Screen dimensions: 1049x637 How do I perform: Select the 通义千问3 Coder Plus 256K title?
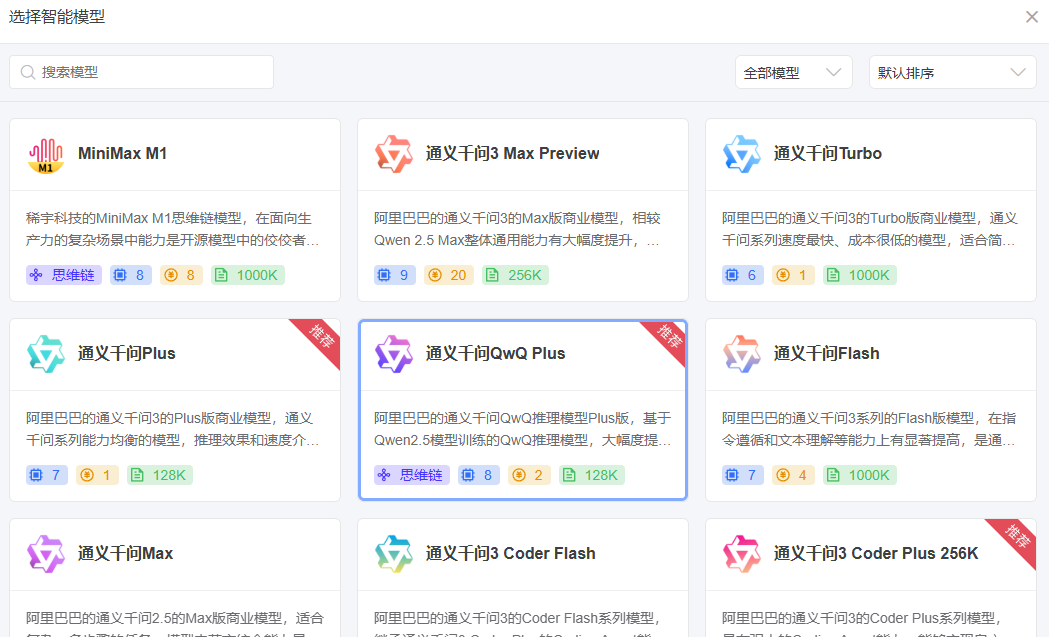tap(876, 553)
